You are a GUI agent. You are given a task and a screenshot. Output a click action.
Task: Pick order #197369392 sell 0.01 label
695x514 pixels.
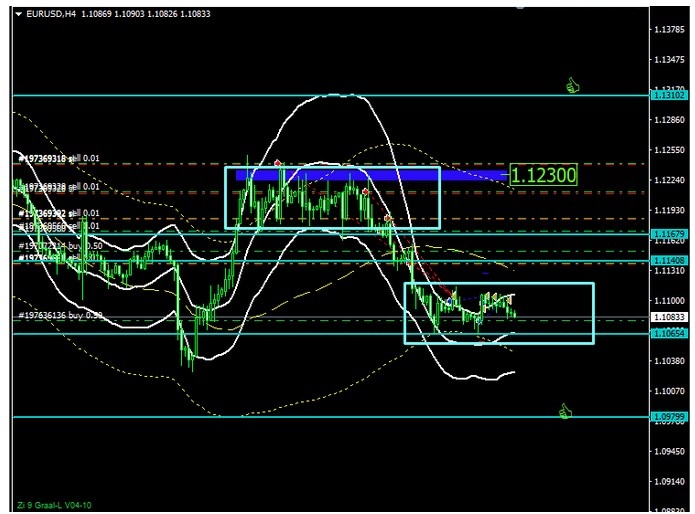coord(58,213)
